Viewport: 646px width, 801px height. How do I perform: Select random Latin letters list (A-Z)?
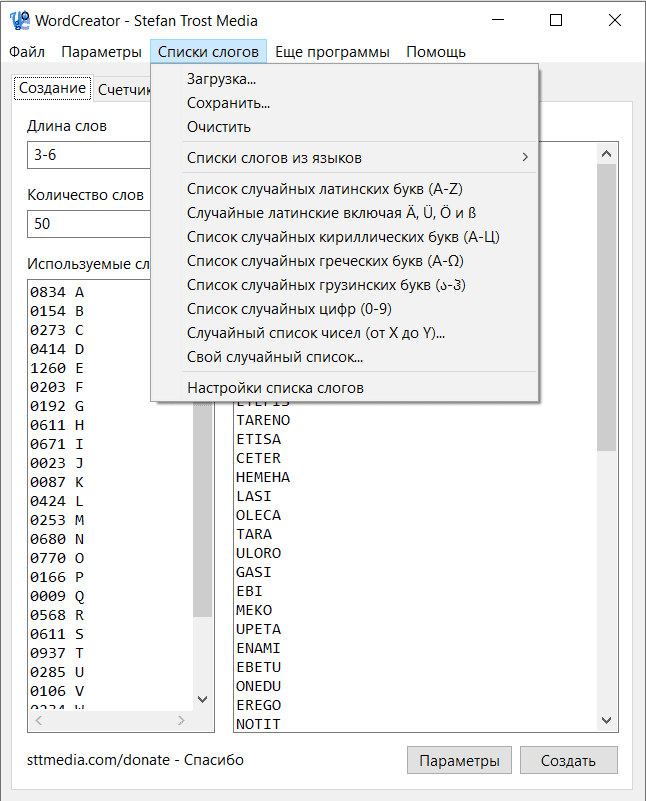point(344,189)
